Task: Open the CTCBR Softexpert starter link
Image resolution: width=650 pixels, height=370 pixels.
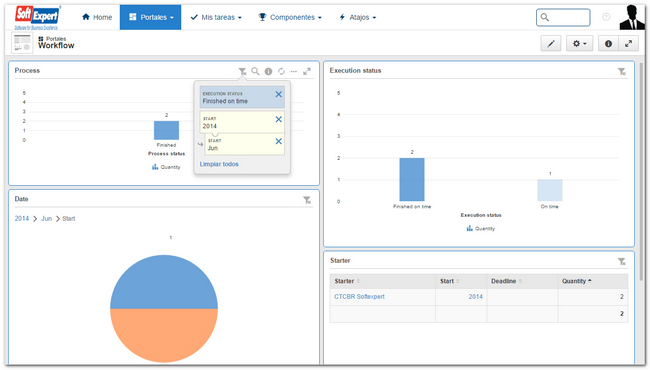Action: 359,297
